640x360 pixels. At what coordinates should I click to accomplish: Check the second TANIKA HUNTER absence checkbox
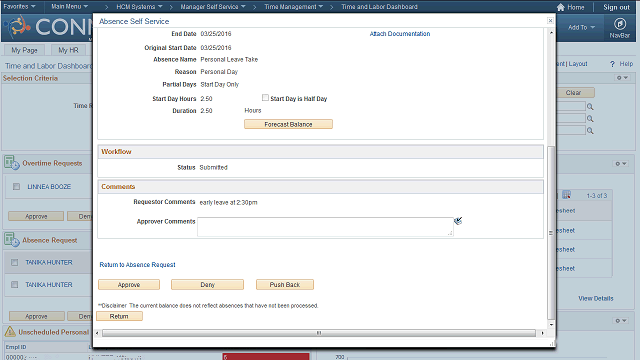click(15, 284)
